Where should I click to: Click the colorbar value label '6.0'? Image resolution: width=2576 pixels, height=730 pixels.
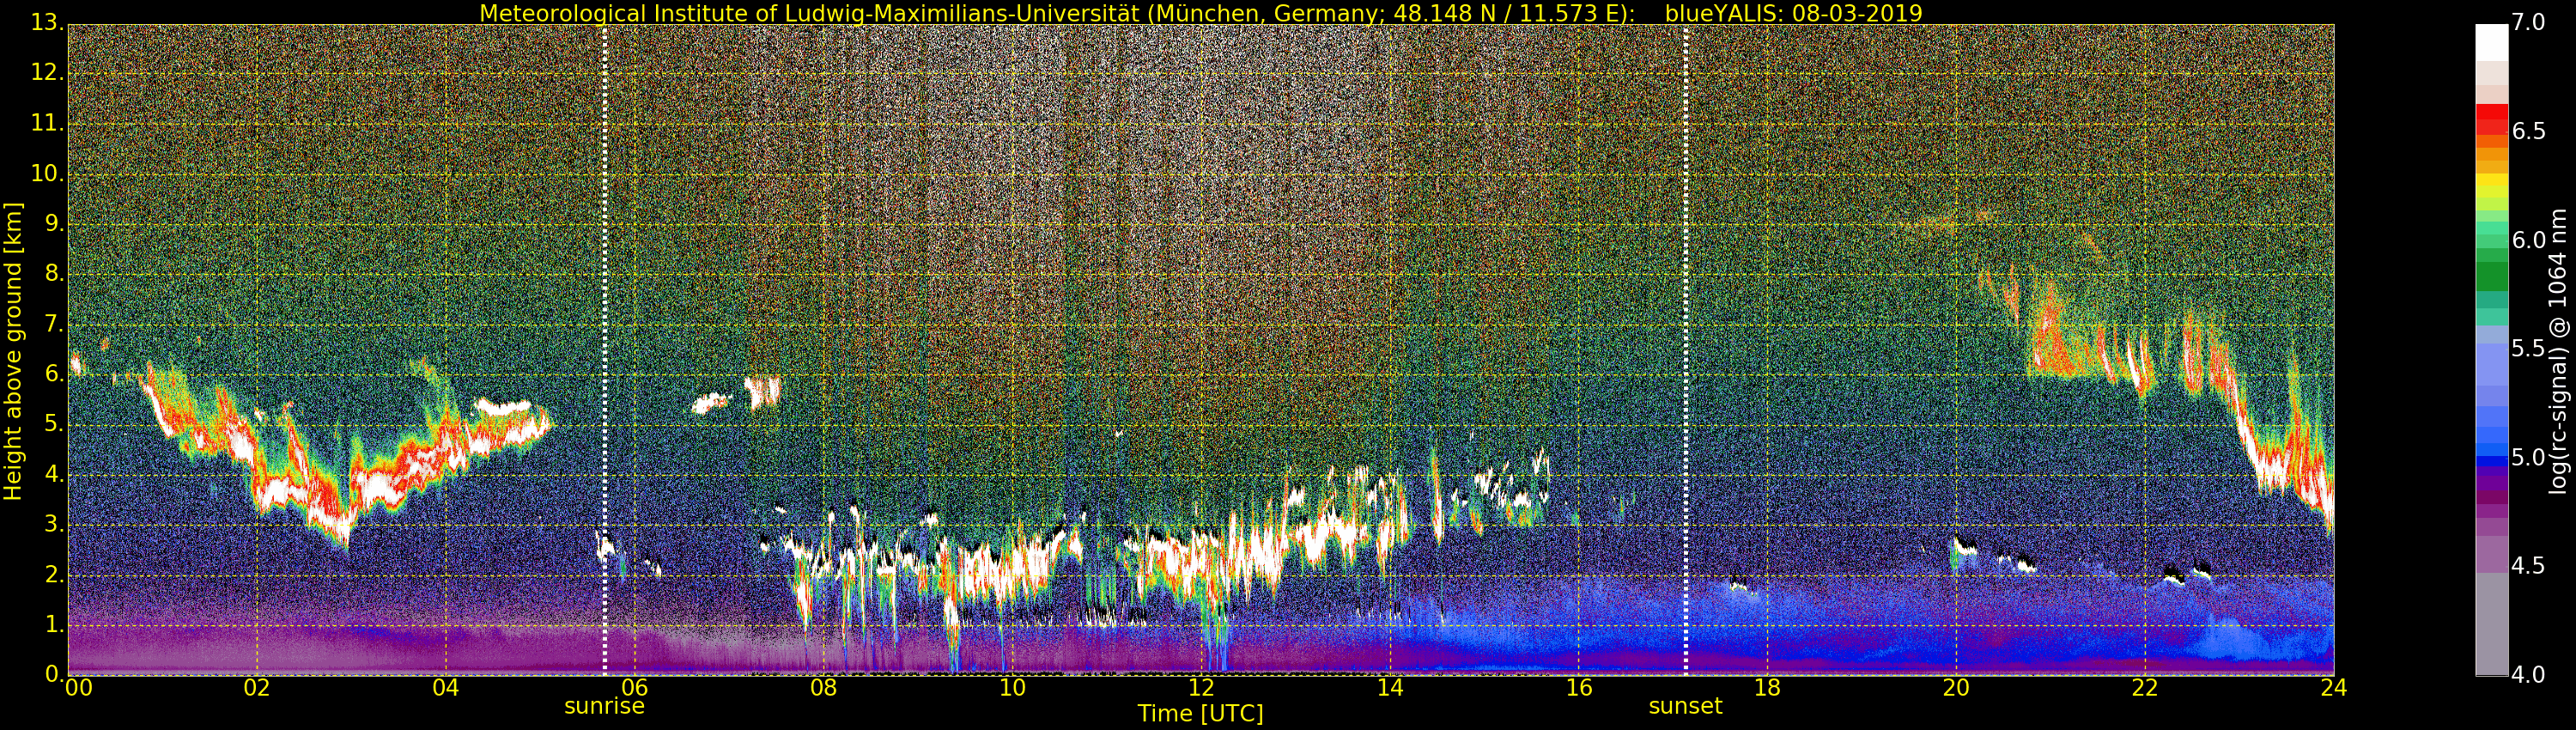coord(2529,240)
